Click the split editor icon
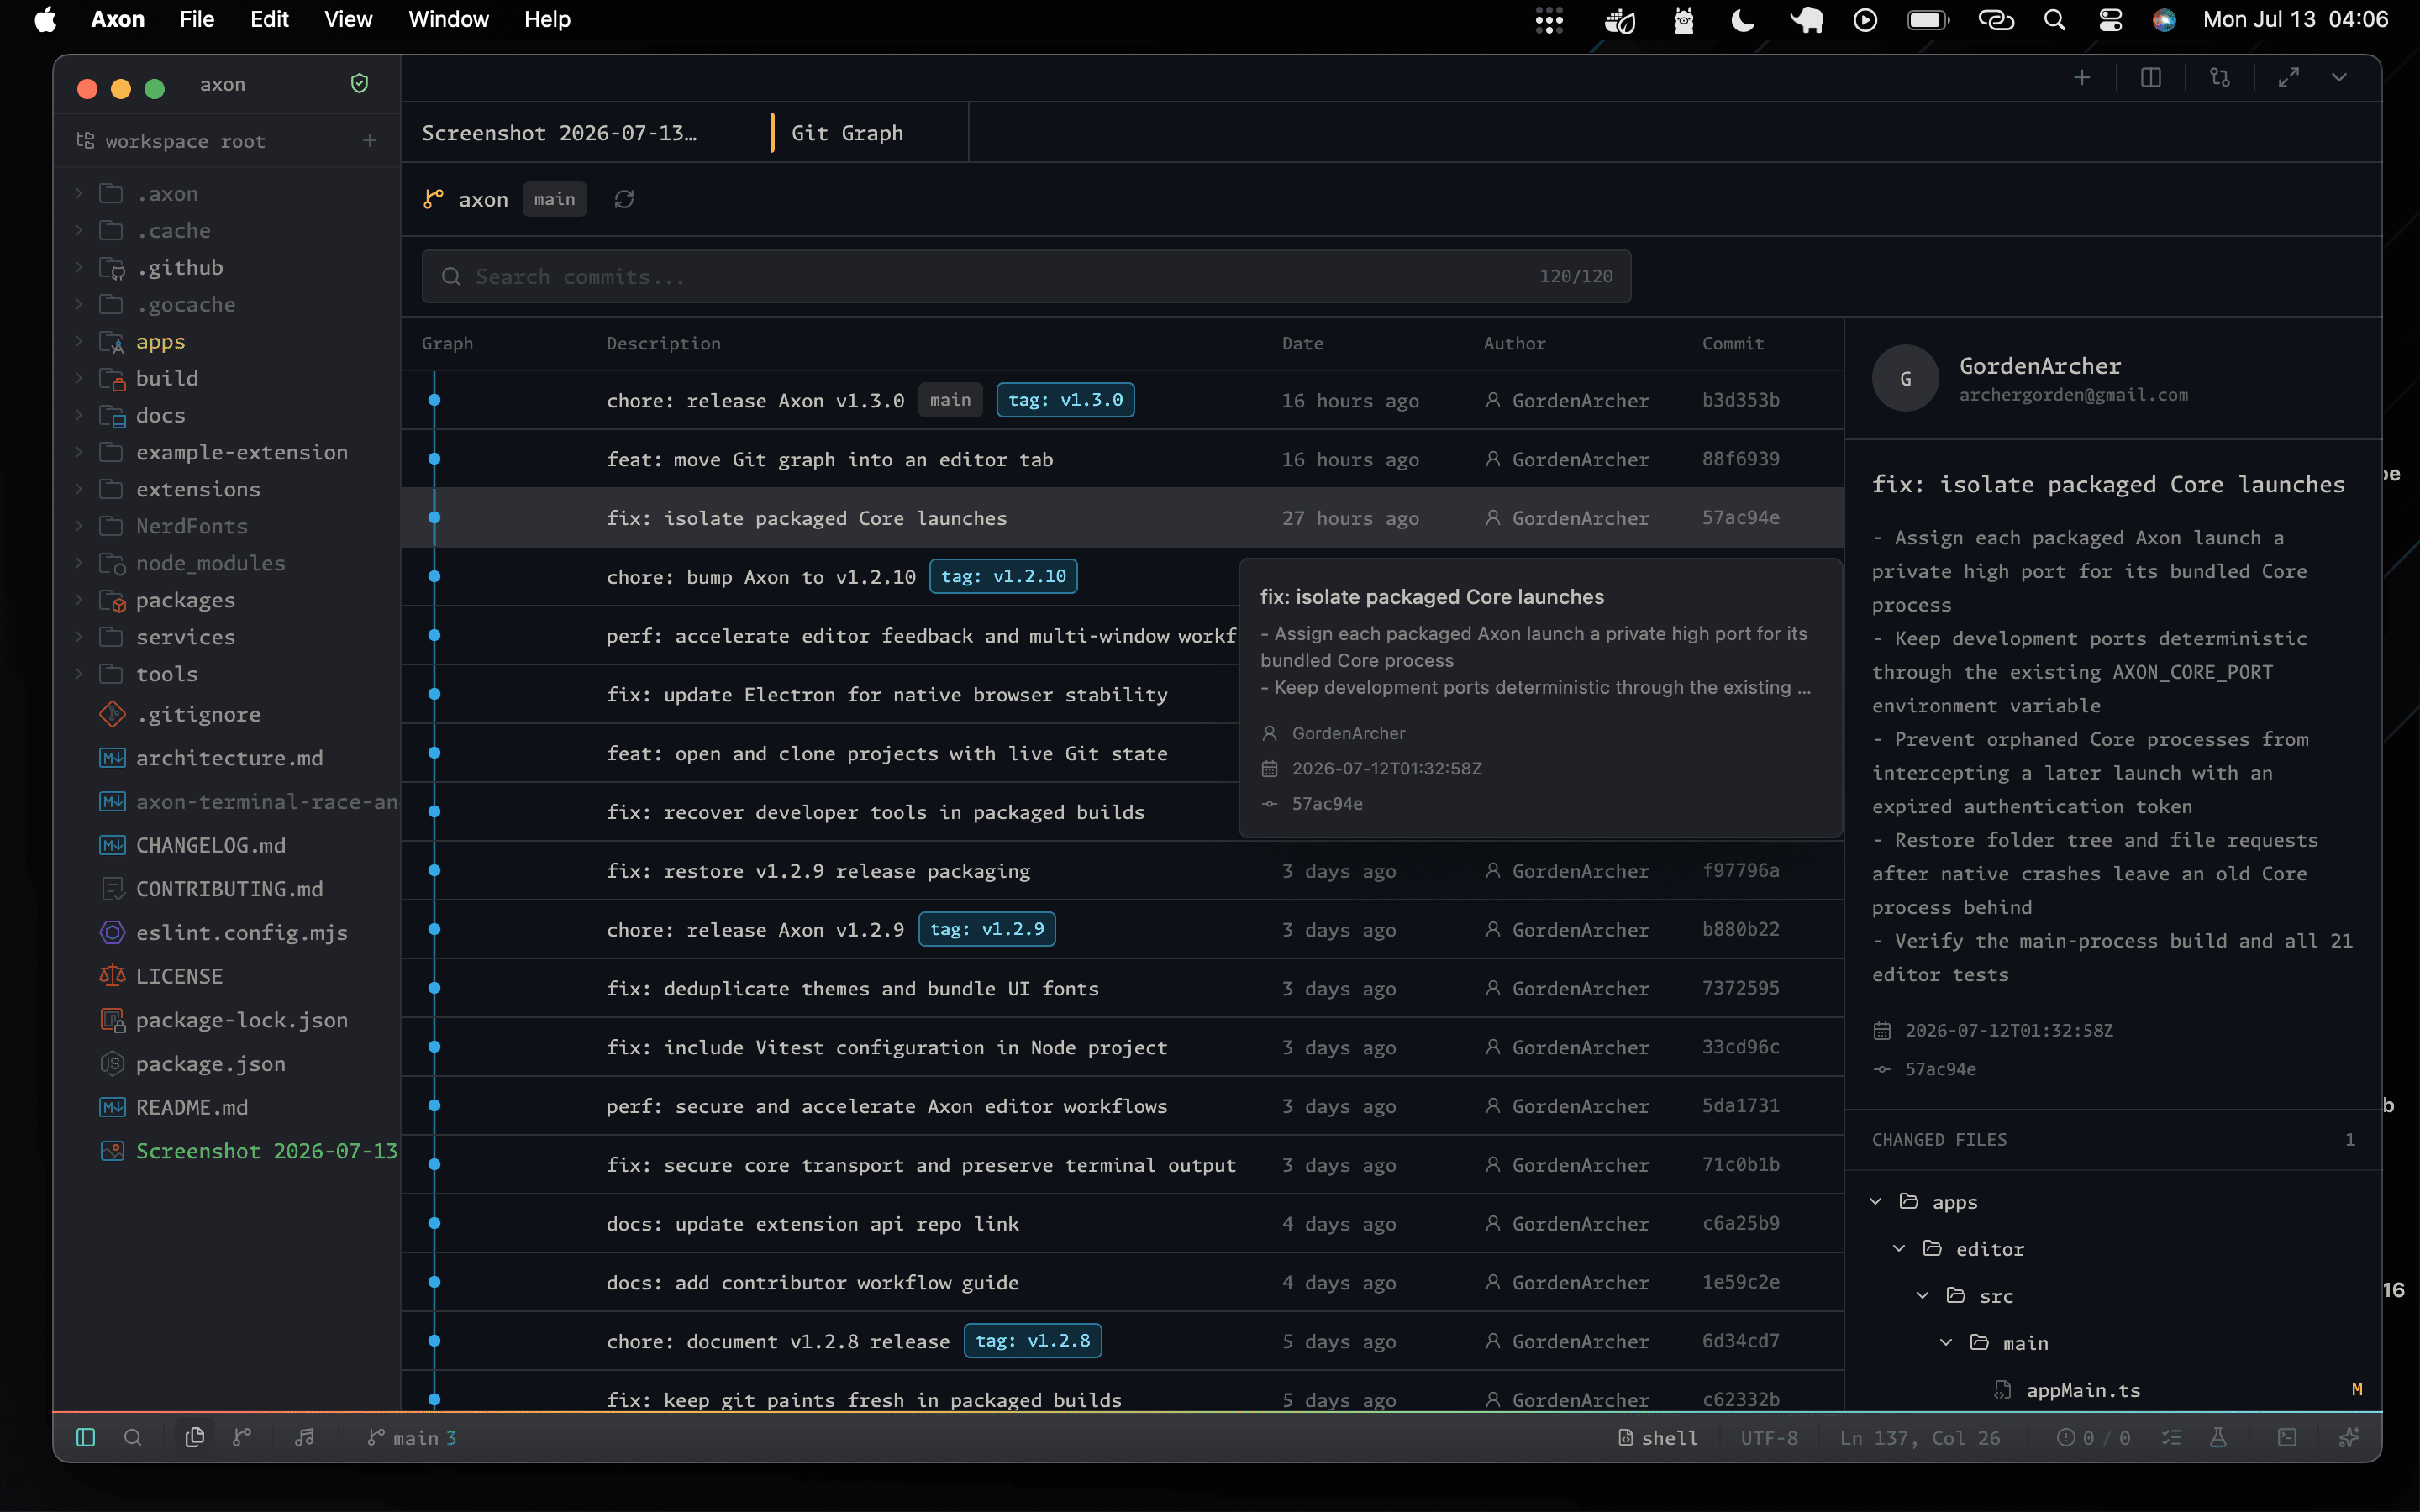Viewport: 2420px width, 1512px height. [x=2151, y=78]
